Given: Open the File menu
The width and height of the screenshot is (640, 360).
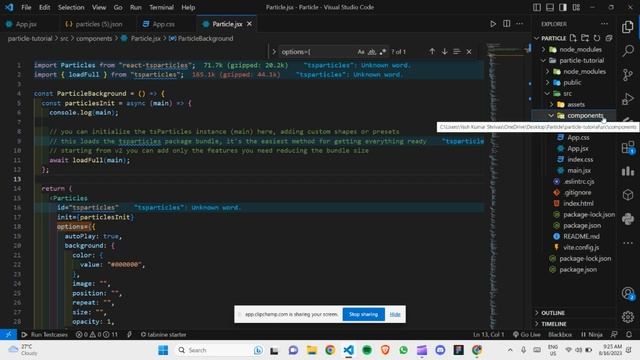Looking at the screenshot, I should tap(26, 7).
